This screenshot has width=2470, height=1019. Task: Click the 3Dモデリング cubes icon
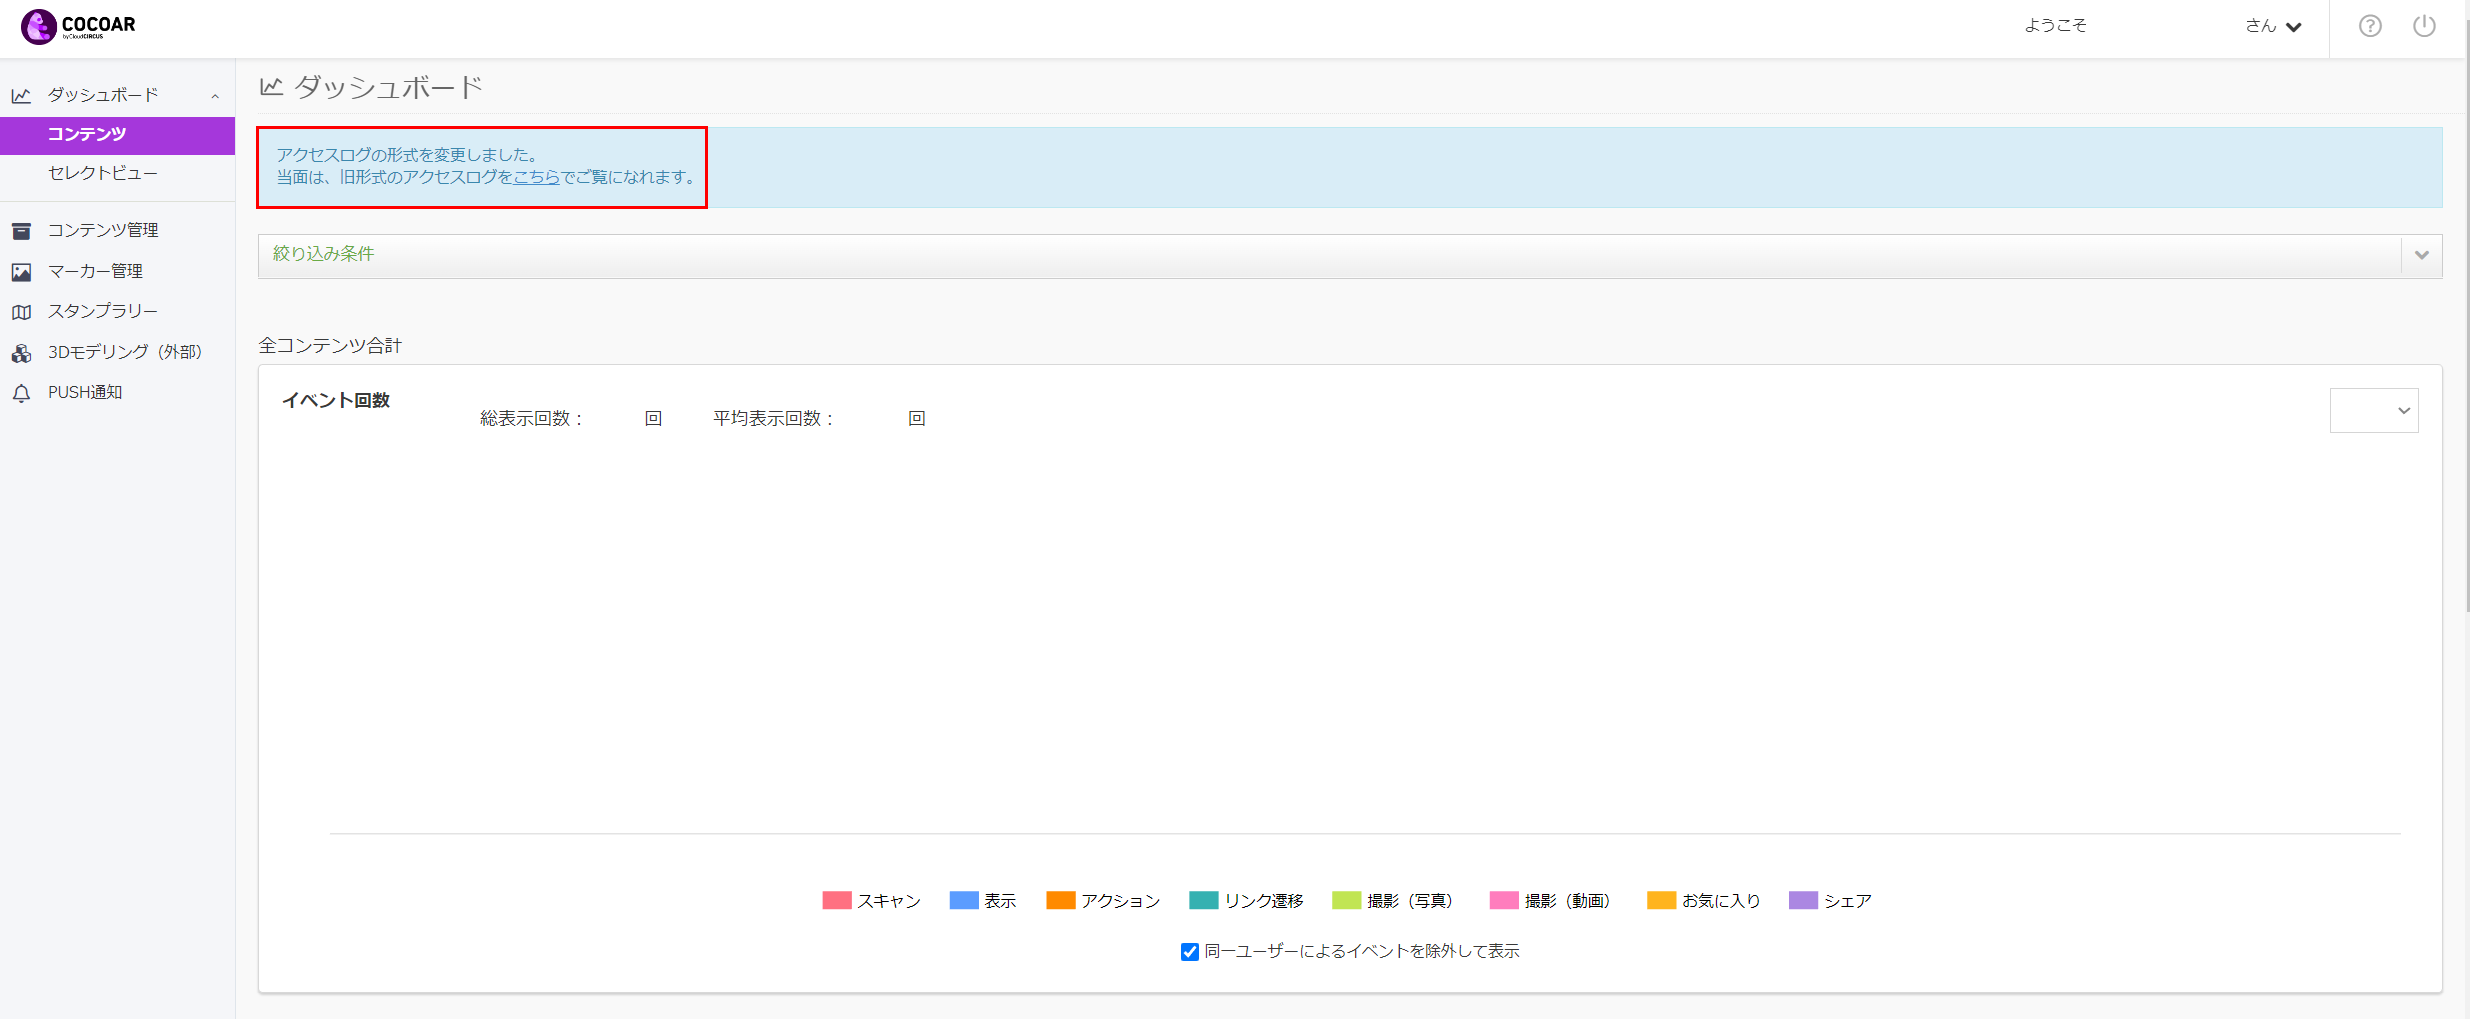[x=21, y=353]
